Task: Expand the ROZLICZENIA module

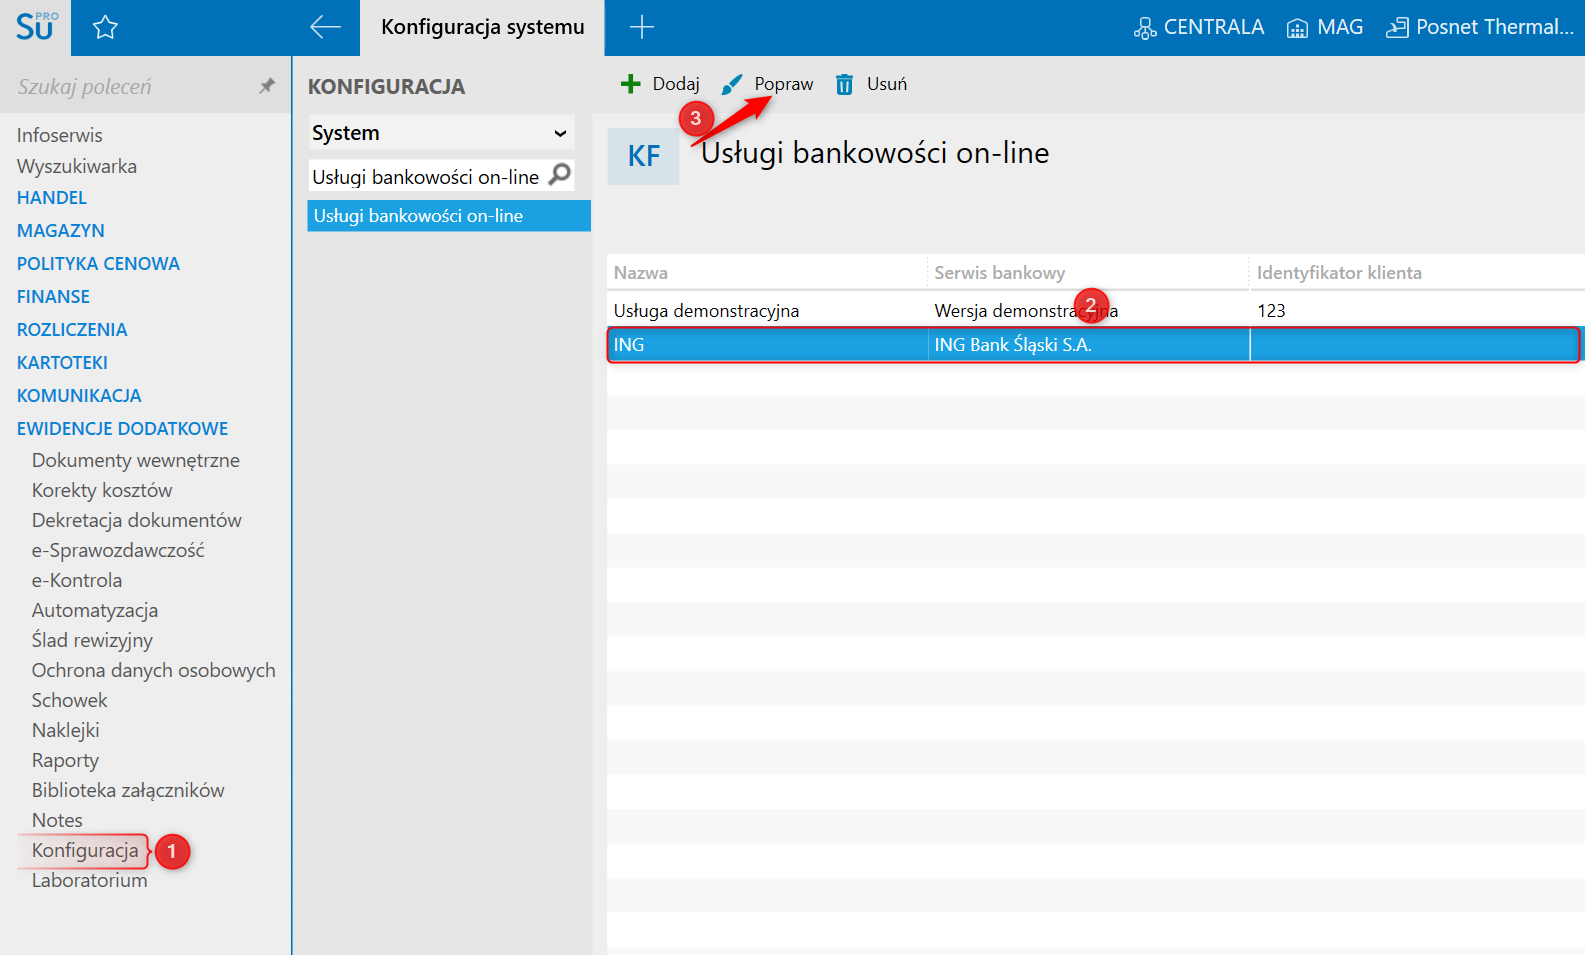Action: click(72, 330)
